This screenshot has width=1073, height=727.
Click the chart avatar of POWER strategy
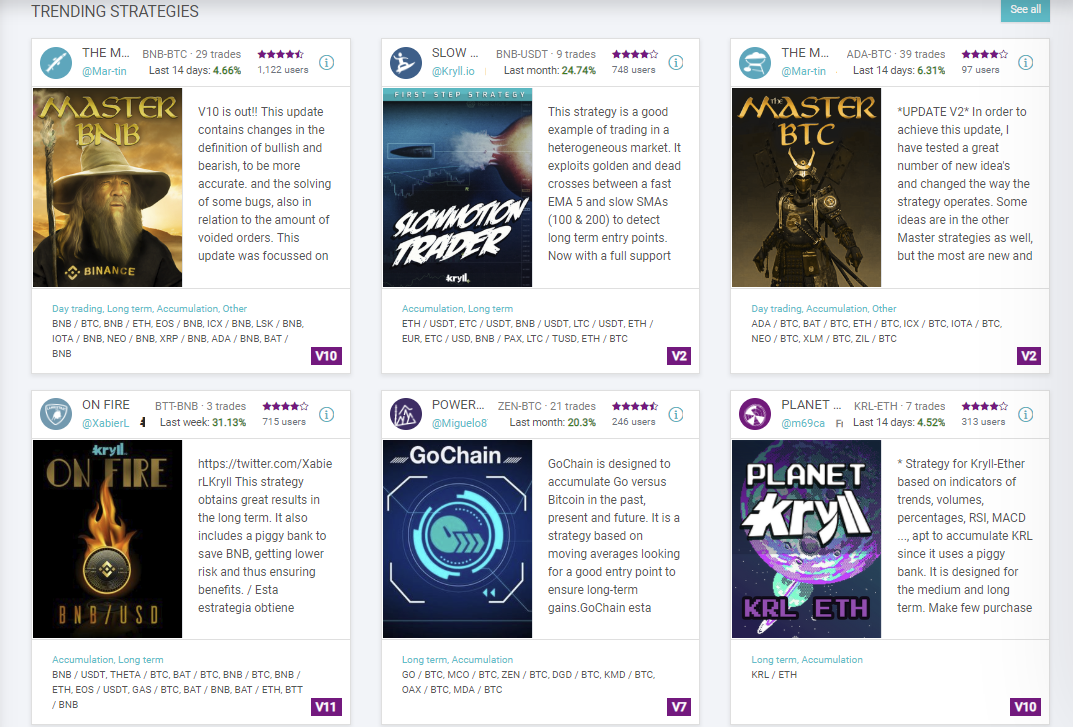pyautogui.click(x=406, y=414)
